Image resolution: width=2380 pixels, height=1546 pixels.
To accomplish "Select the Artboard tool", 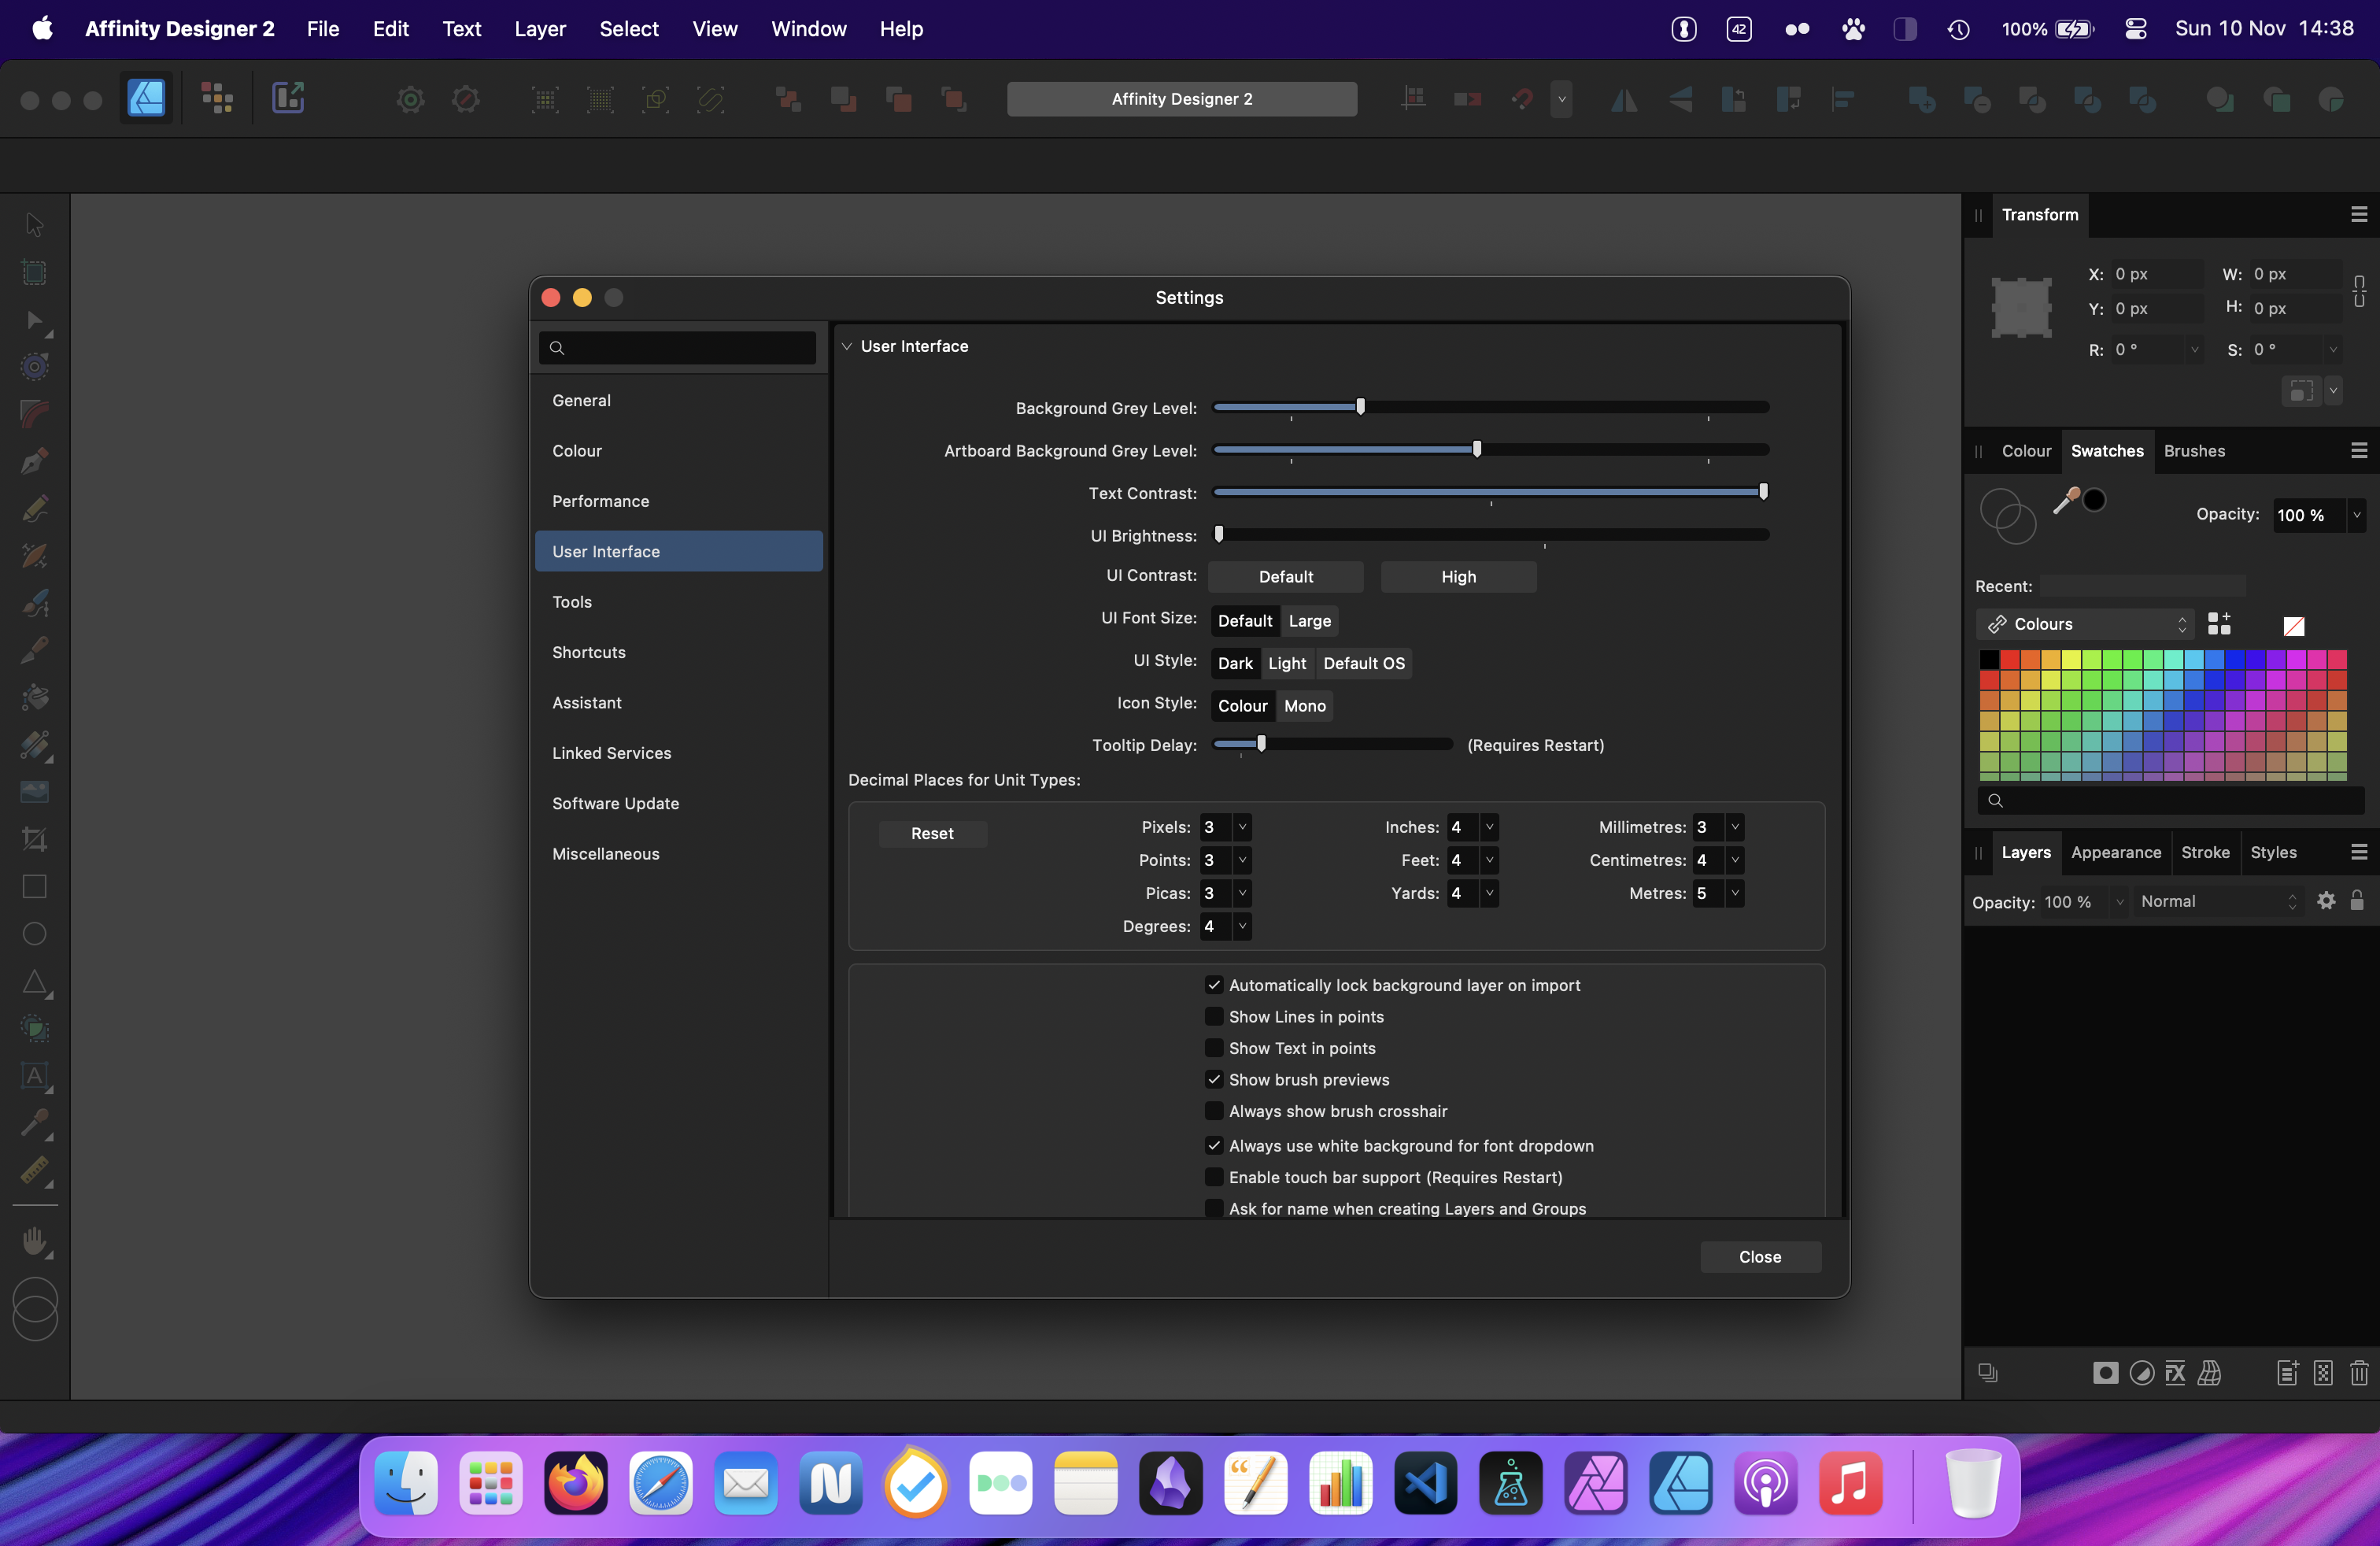I will 34,272.
